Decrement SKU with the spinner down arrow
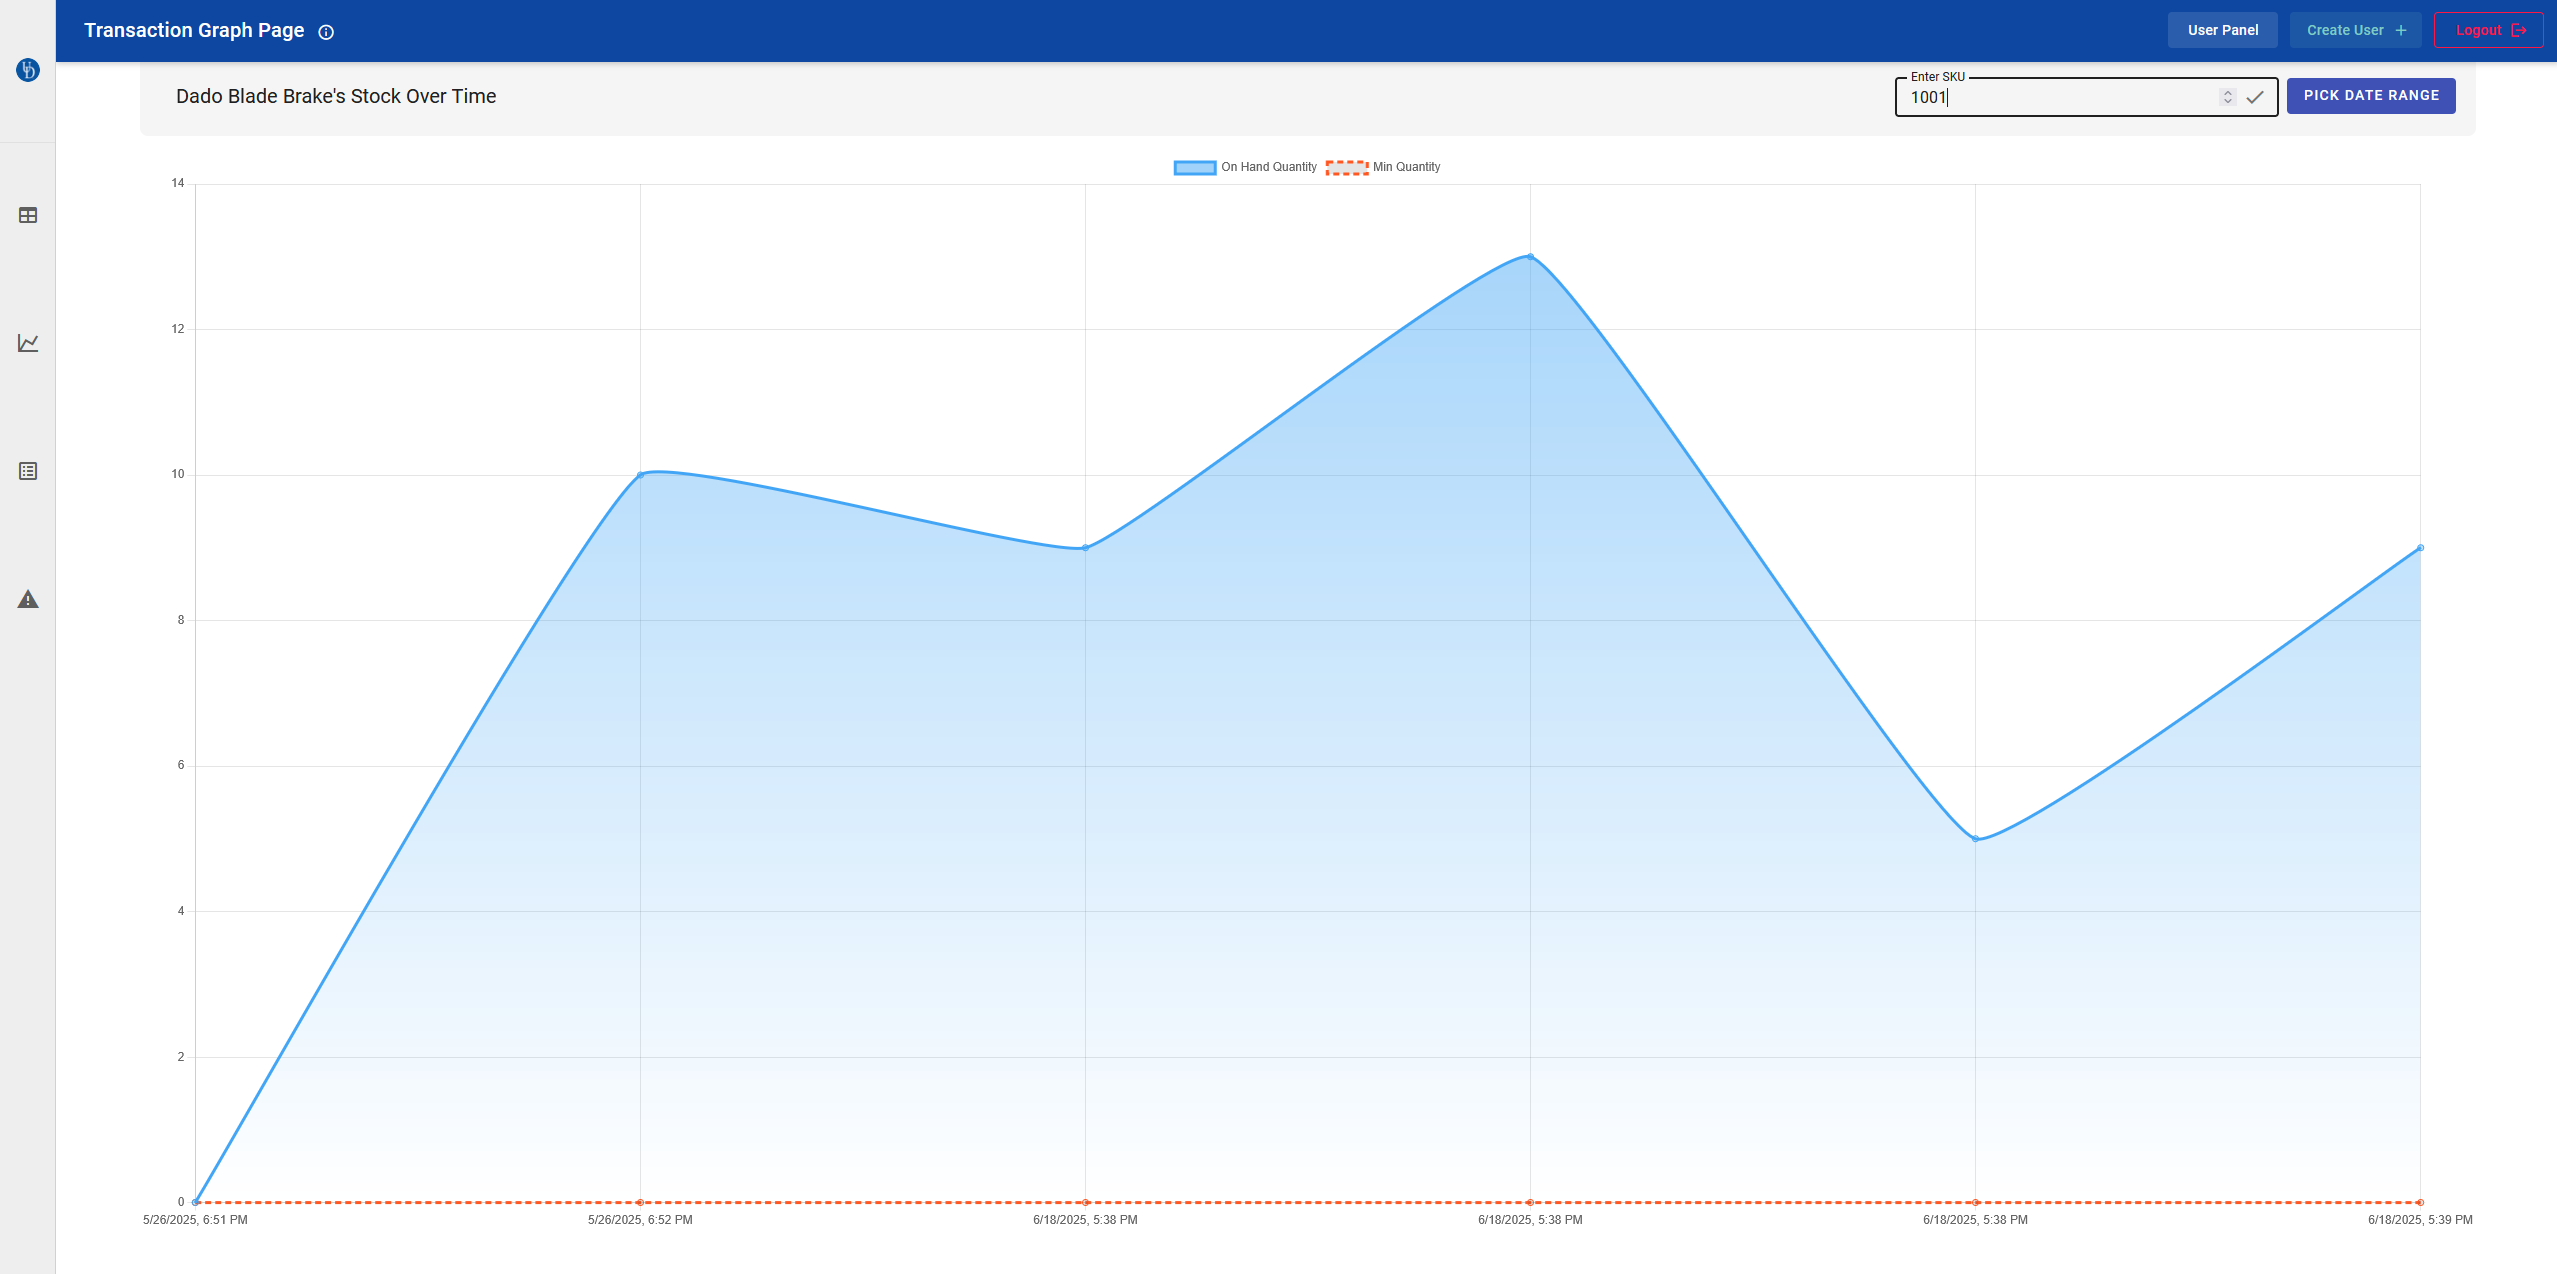The width and height of the screenshot is (2557, 1274). tap(2227, 101)
